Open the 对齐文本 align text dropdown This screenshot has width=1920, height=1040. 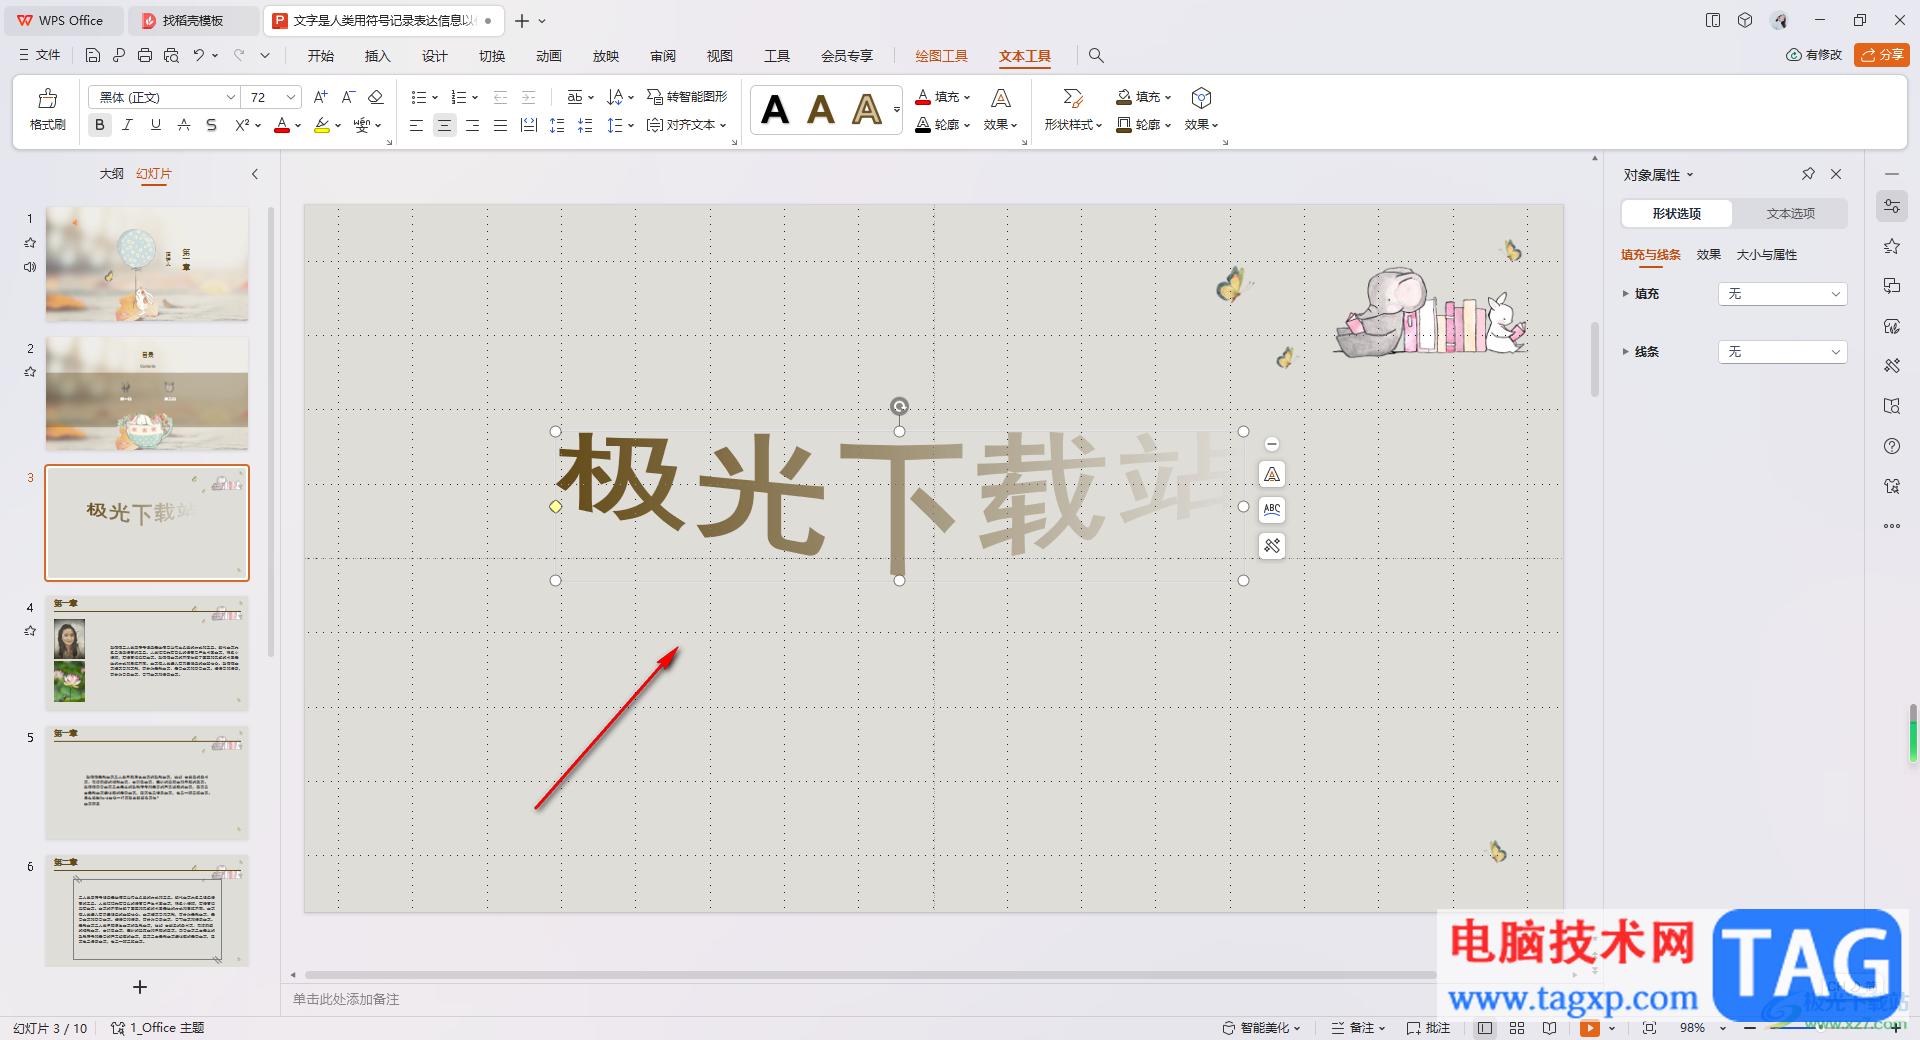pos(686,125)
